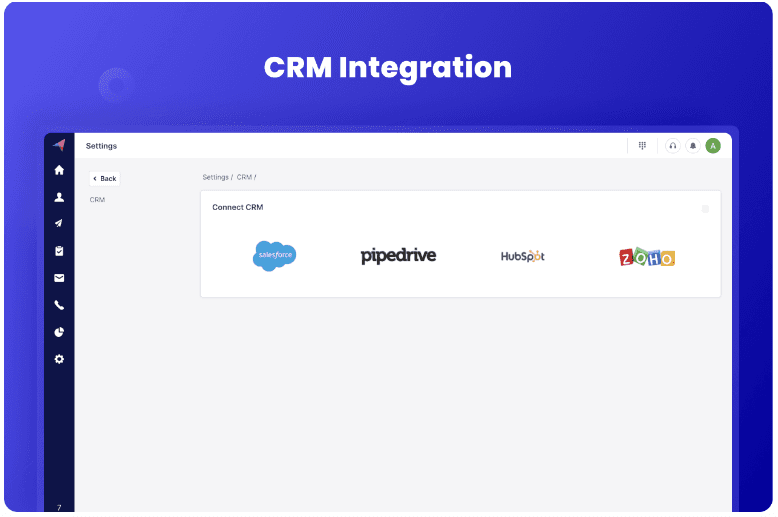
Task: Click the Connect CRM heading
Action: [238, 207]
